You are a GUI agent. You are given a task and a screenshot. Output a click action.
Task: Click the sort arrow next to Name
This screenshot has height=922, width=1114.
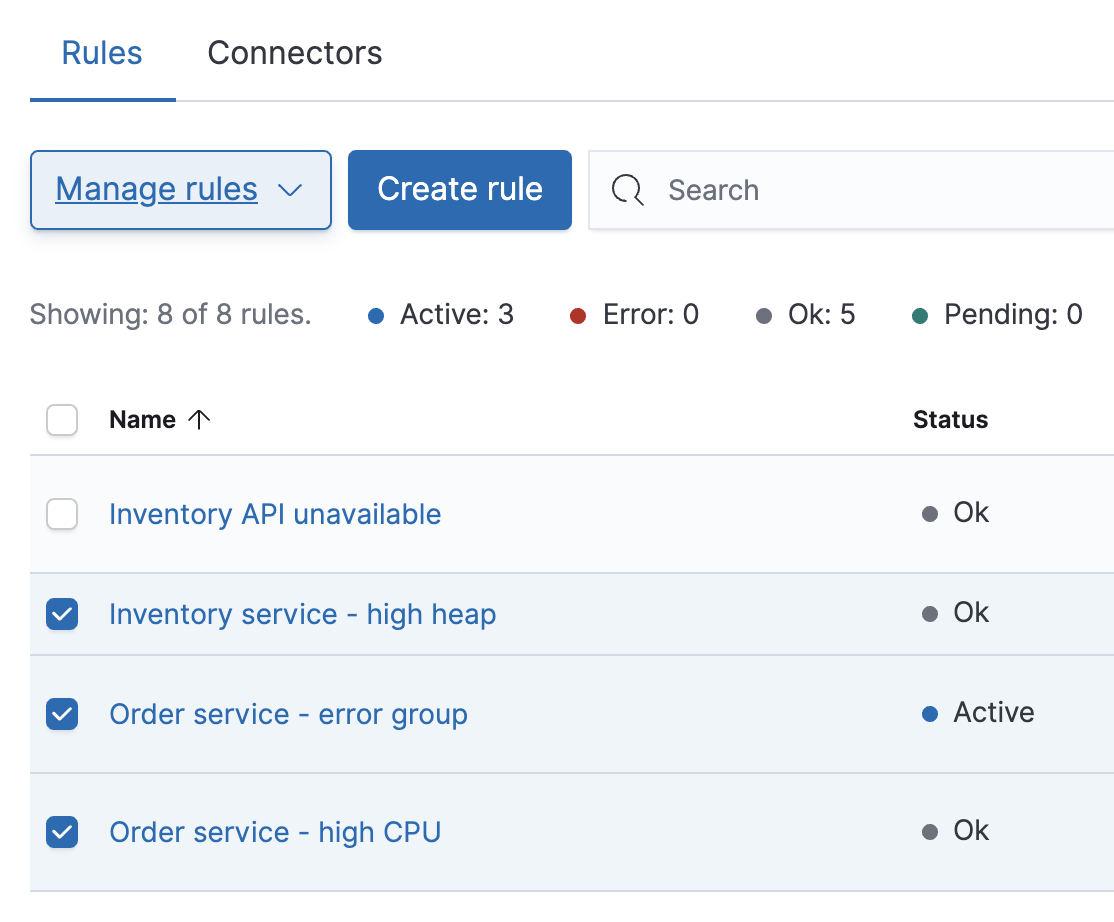click(x=199, y=420)
